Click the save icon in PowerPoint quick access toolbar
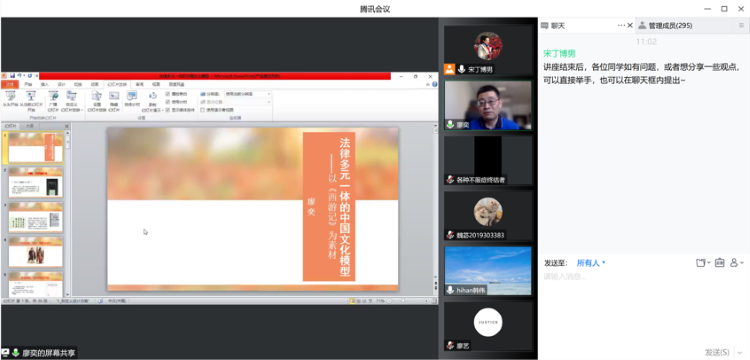750x360 pixels. point(12,76)
